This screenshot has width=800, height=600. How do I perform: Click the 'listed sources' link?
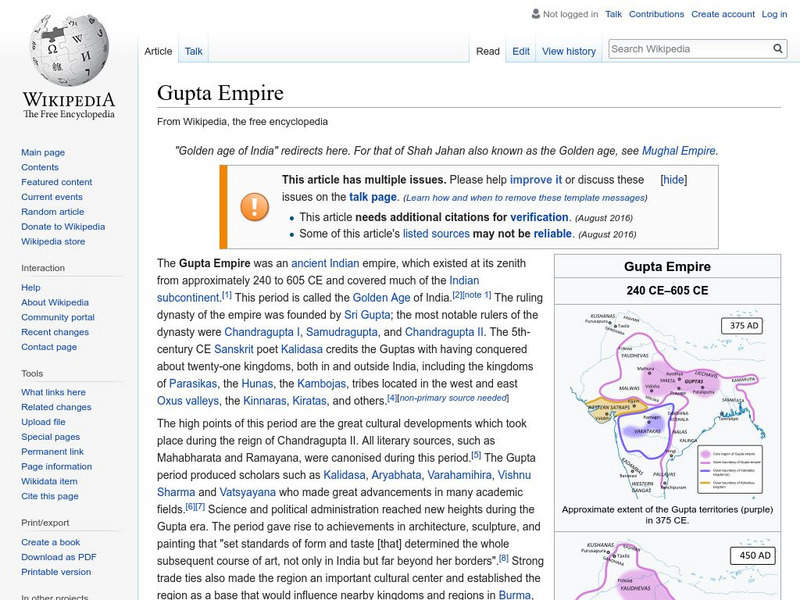(x=436, y=234)
